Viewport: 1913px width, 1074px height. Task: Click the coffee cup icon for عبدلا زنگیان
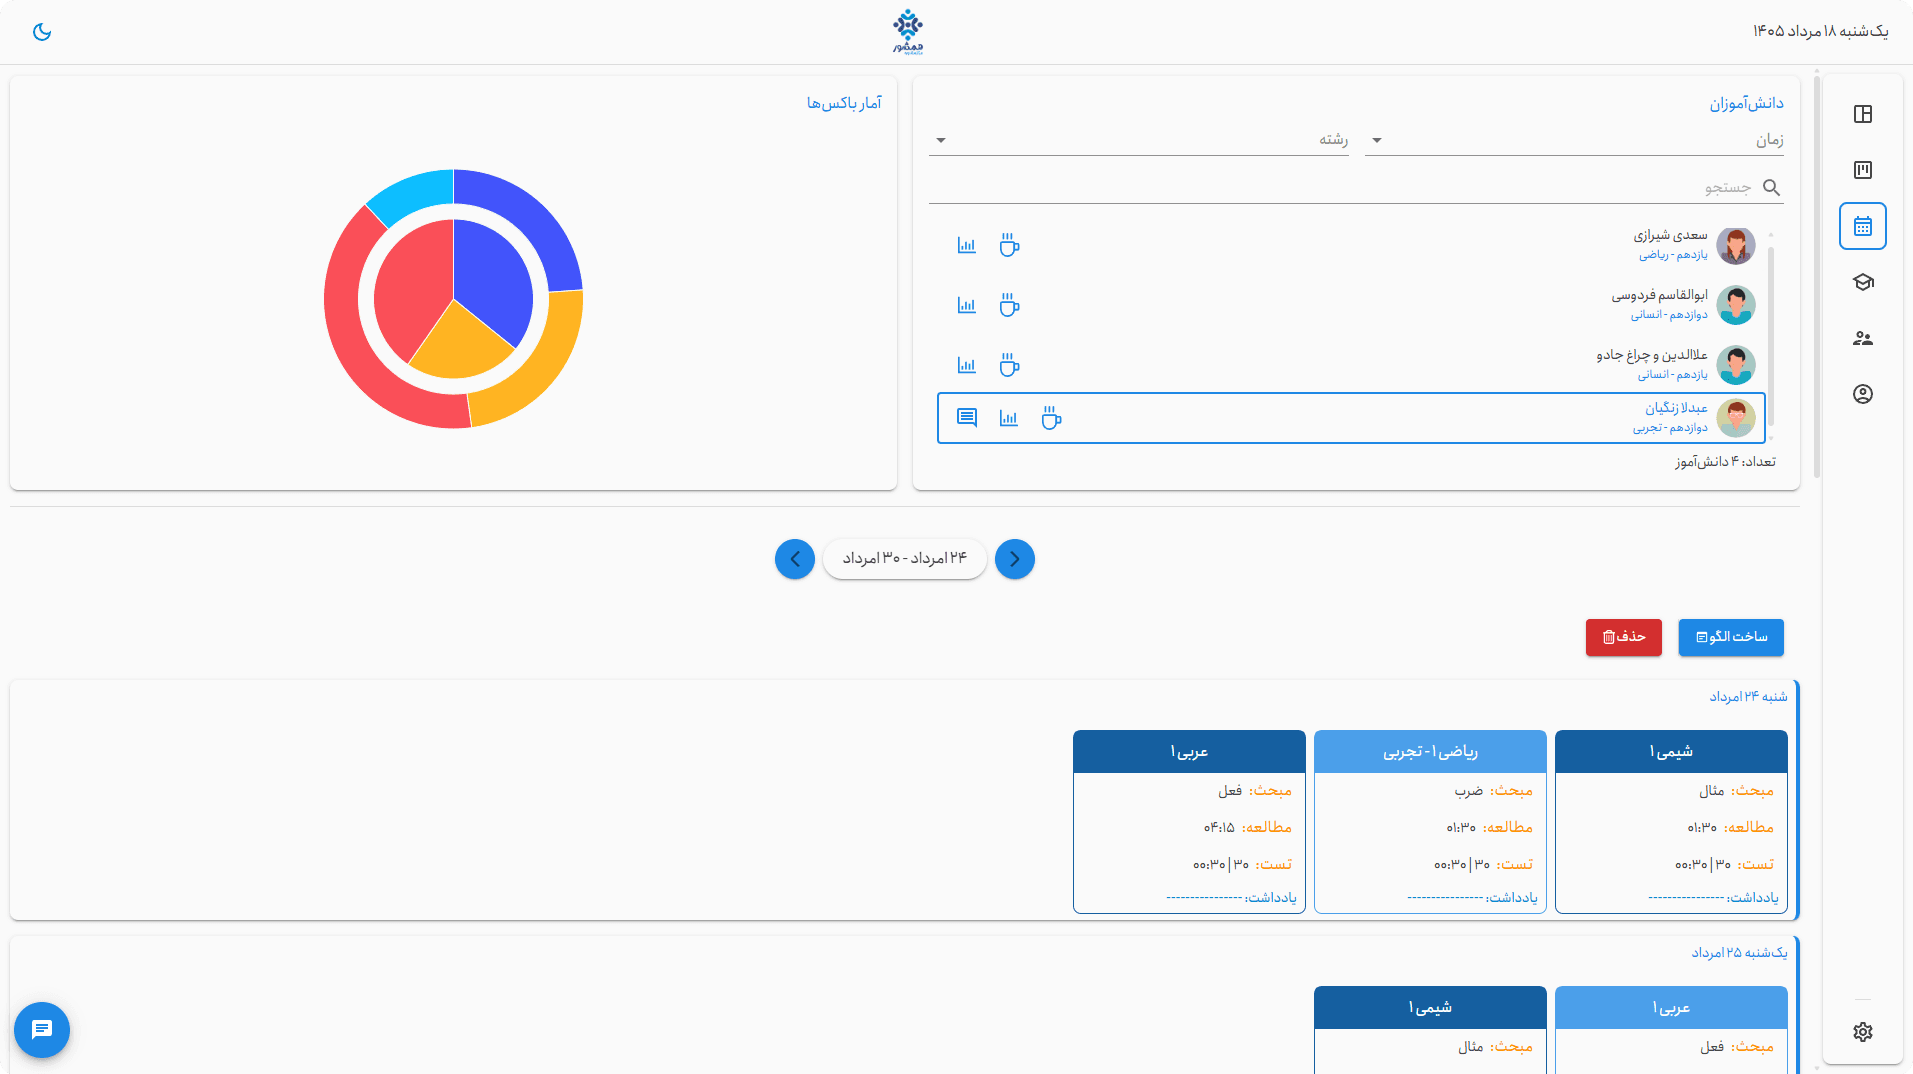[1051, 418]
